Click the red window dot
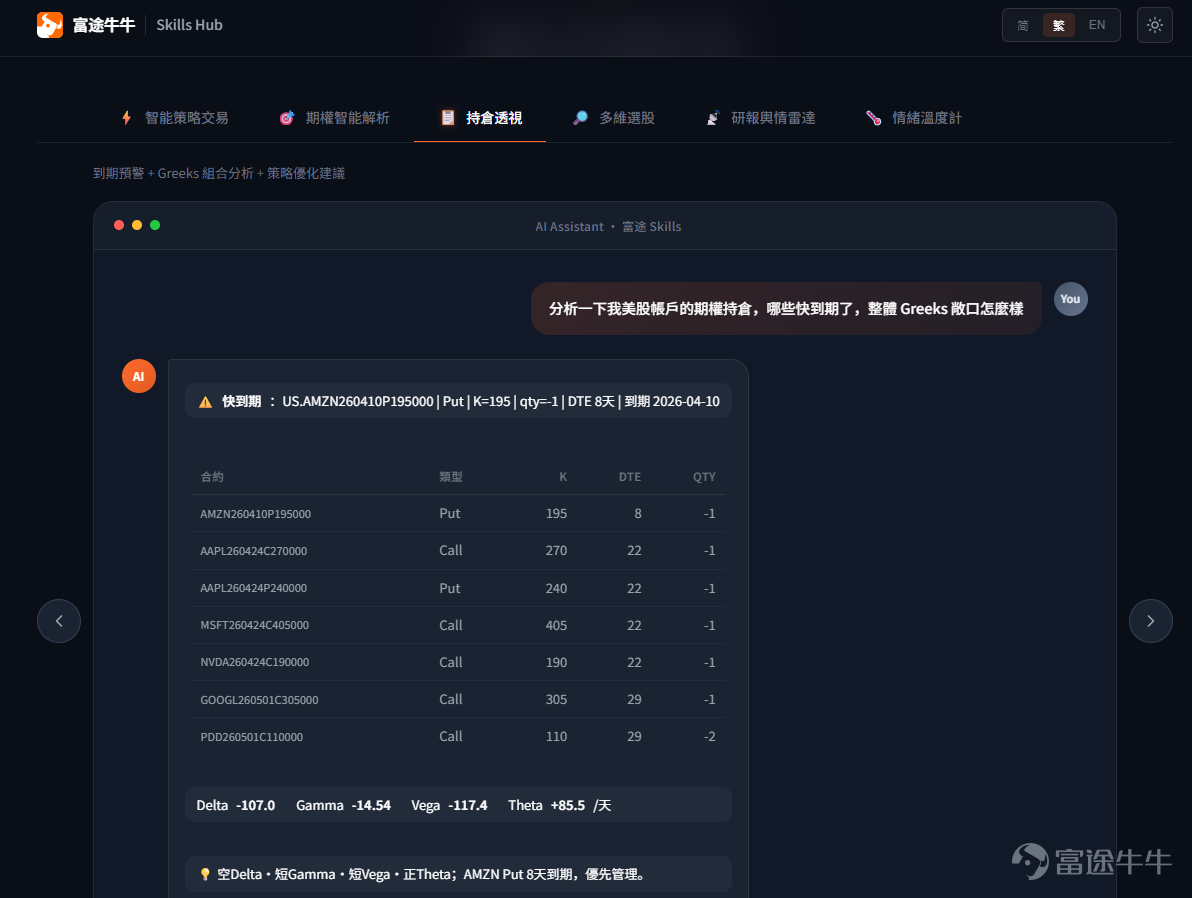The width and height of the screenshot is (1192, 898). [x=119, y=225]
